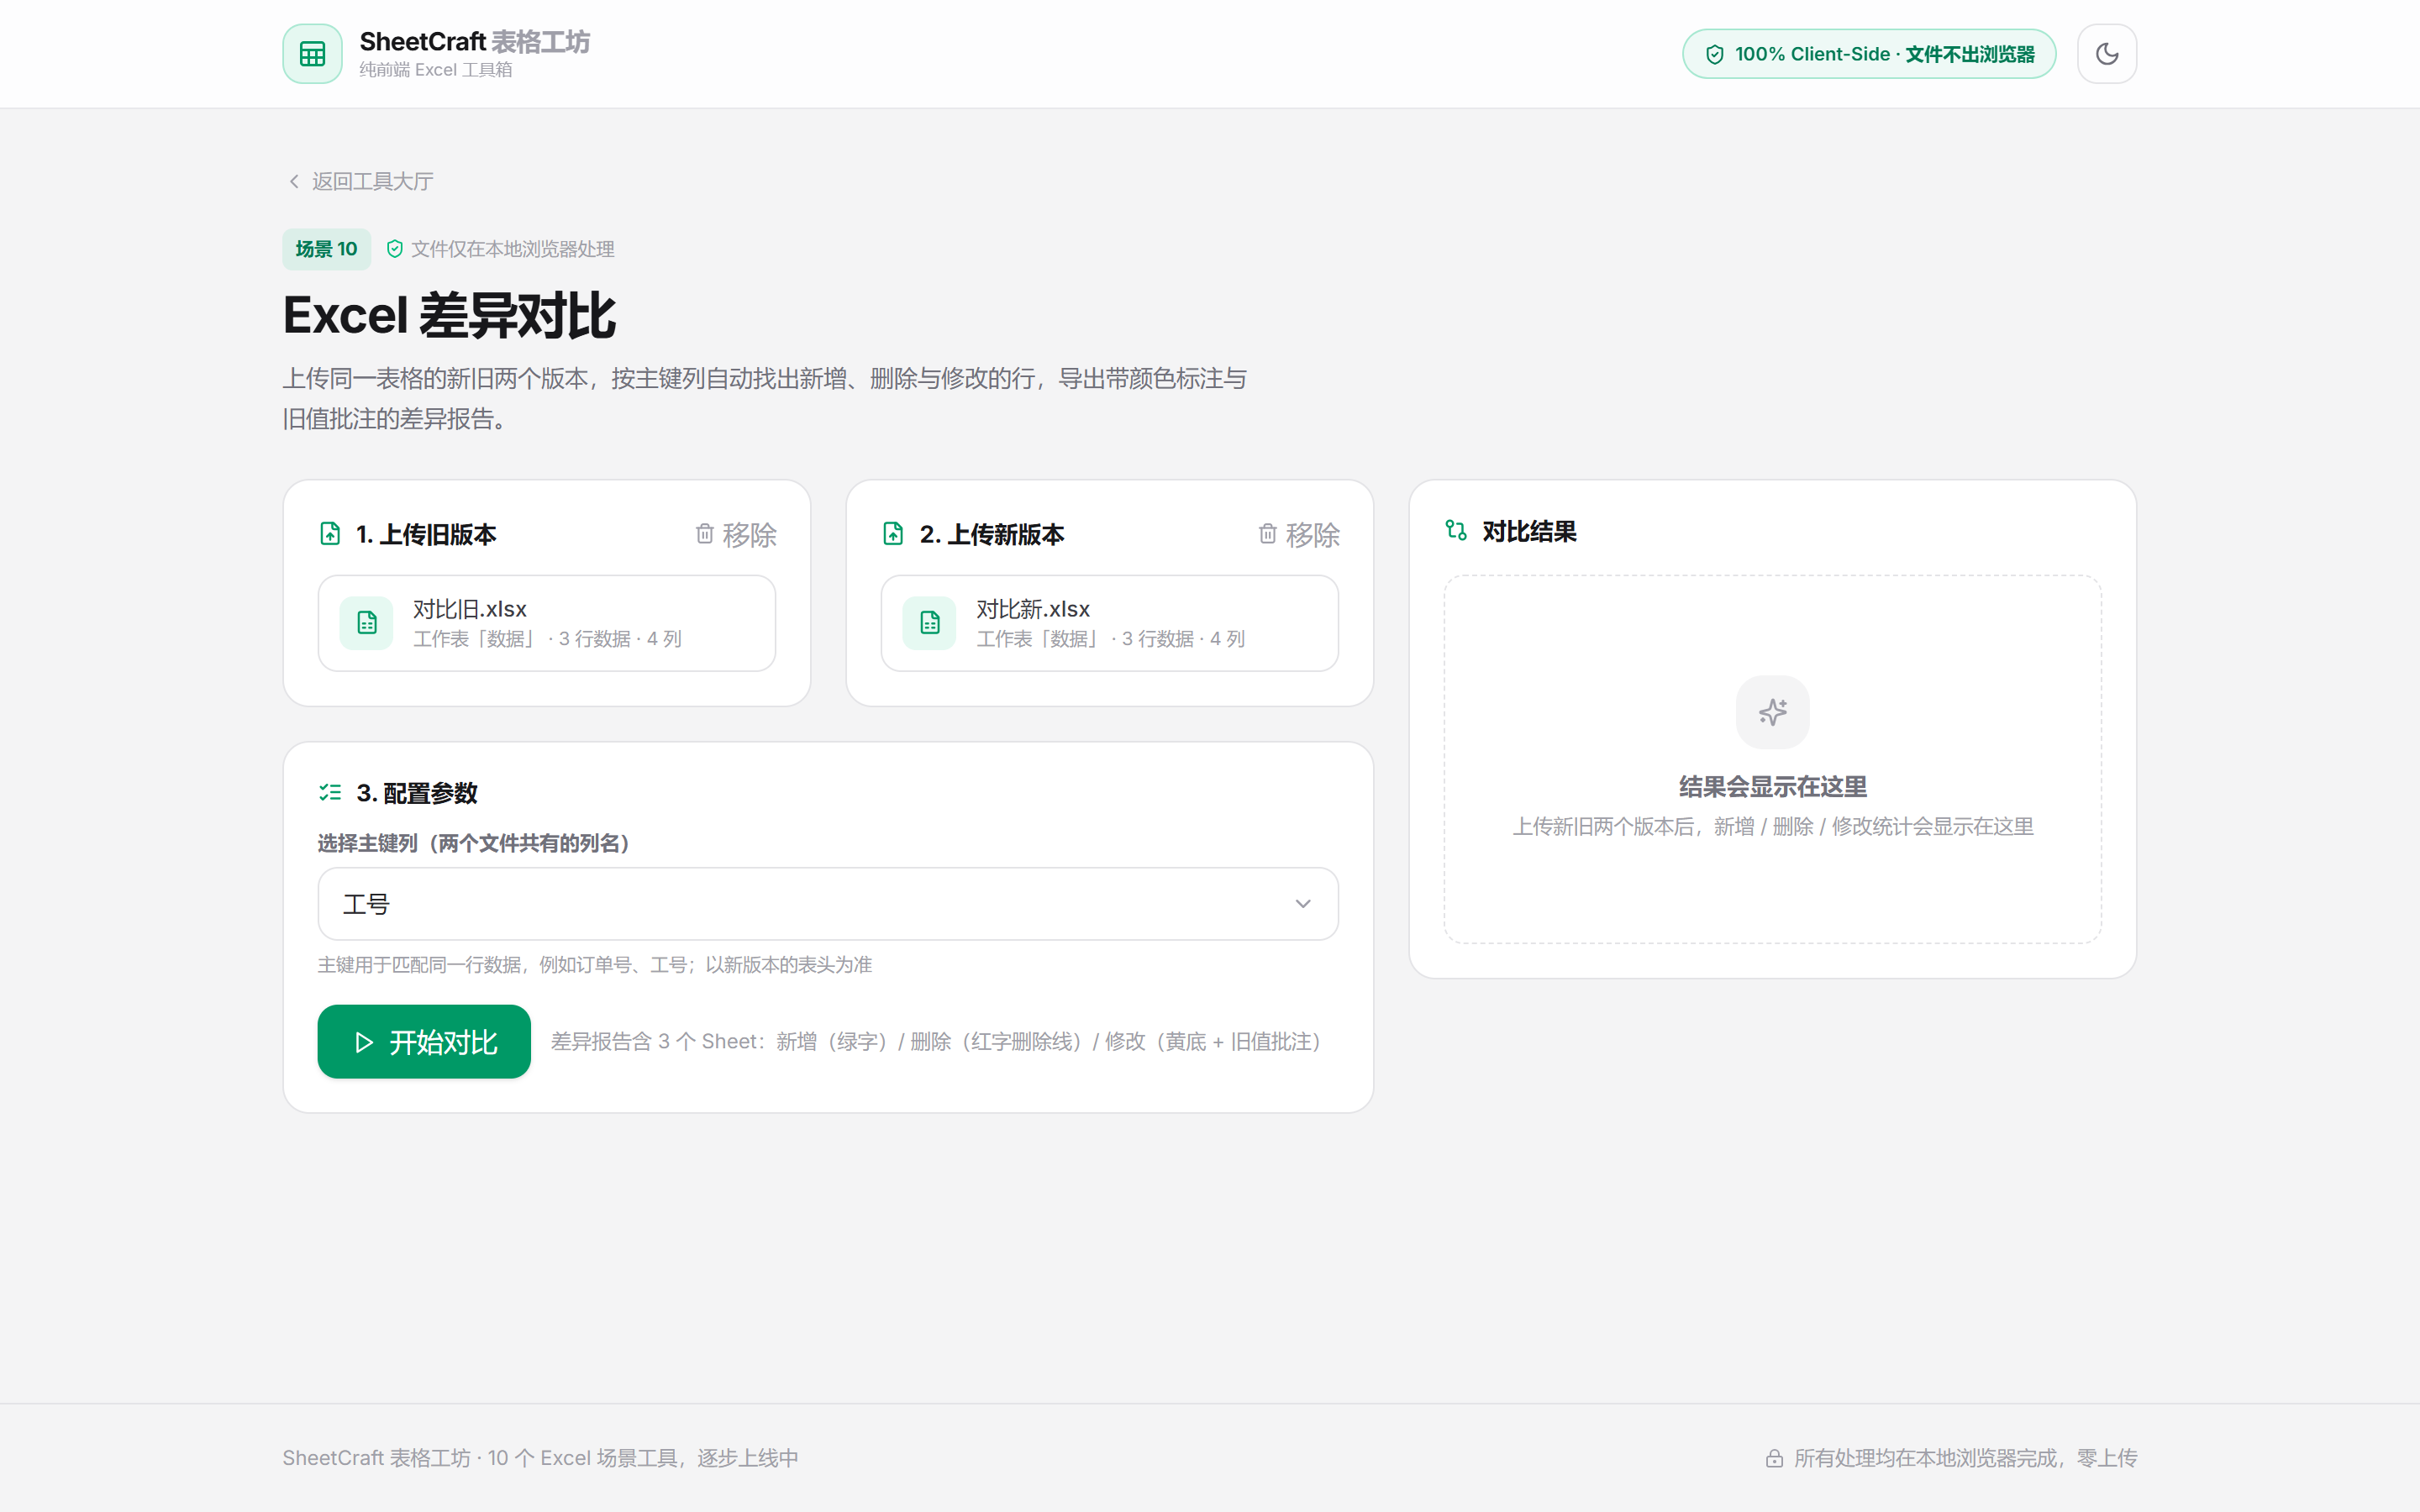Click the shield icon in the Client-Side badge
Screen dimensions: 2420x1512
pos(1714,54)
